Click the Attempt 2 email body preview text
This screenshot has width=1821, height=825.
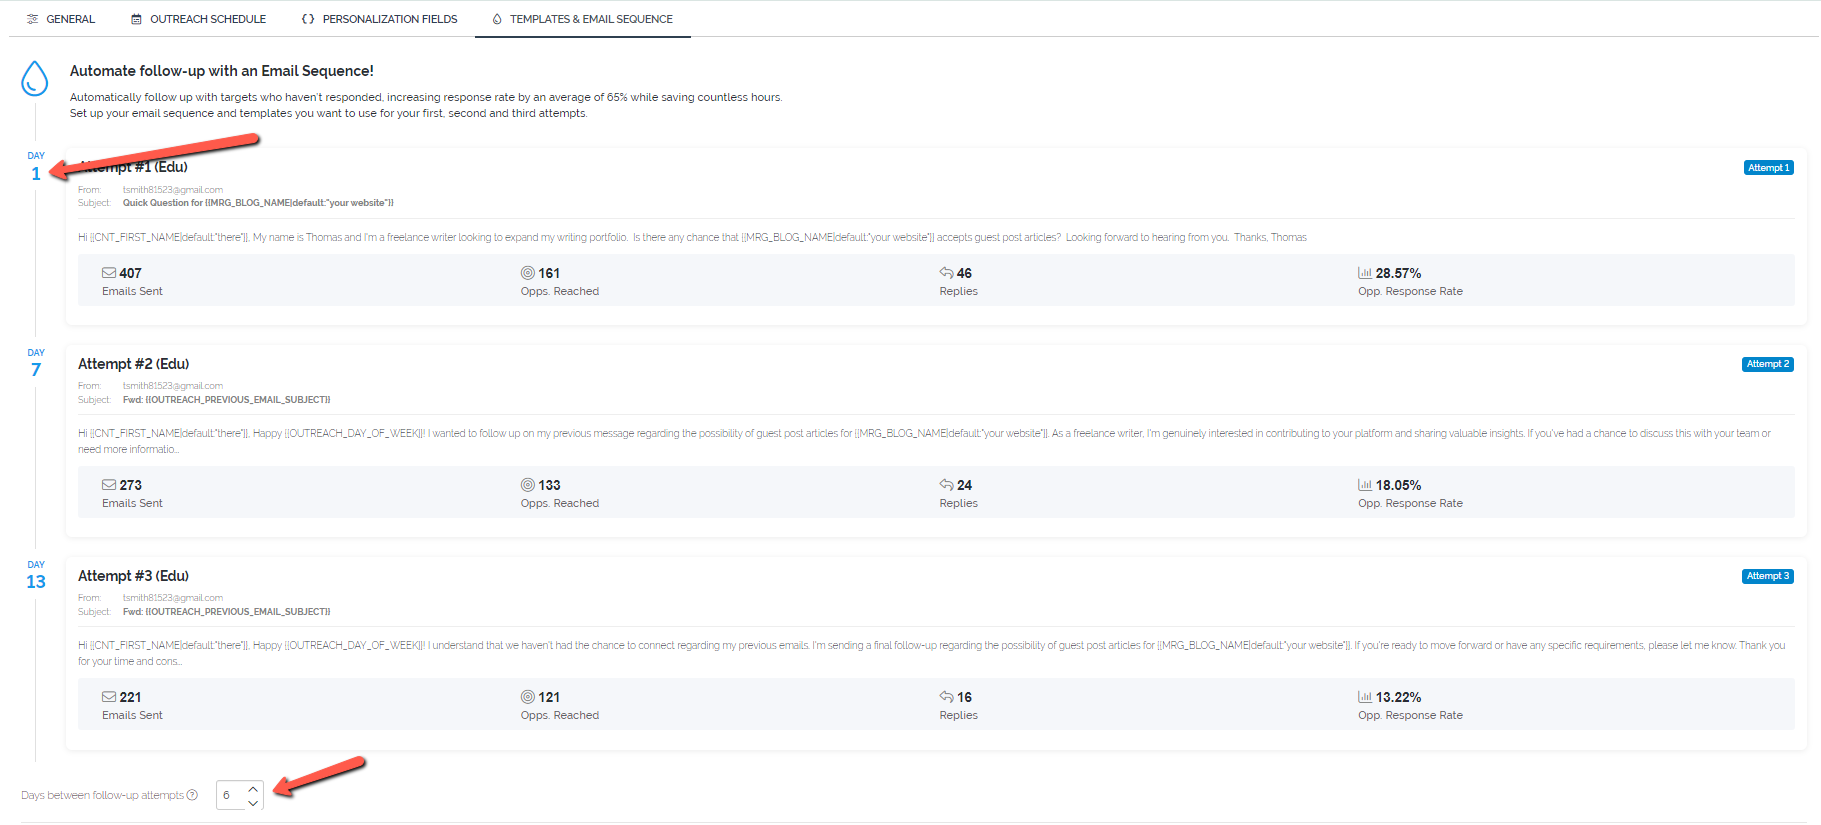[925, 441]
